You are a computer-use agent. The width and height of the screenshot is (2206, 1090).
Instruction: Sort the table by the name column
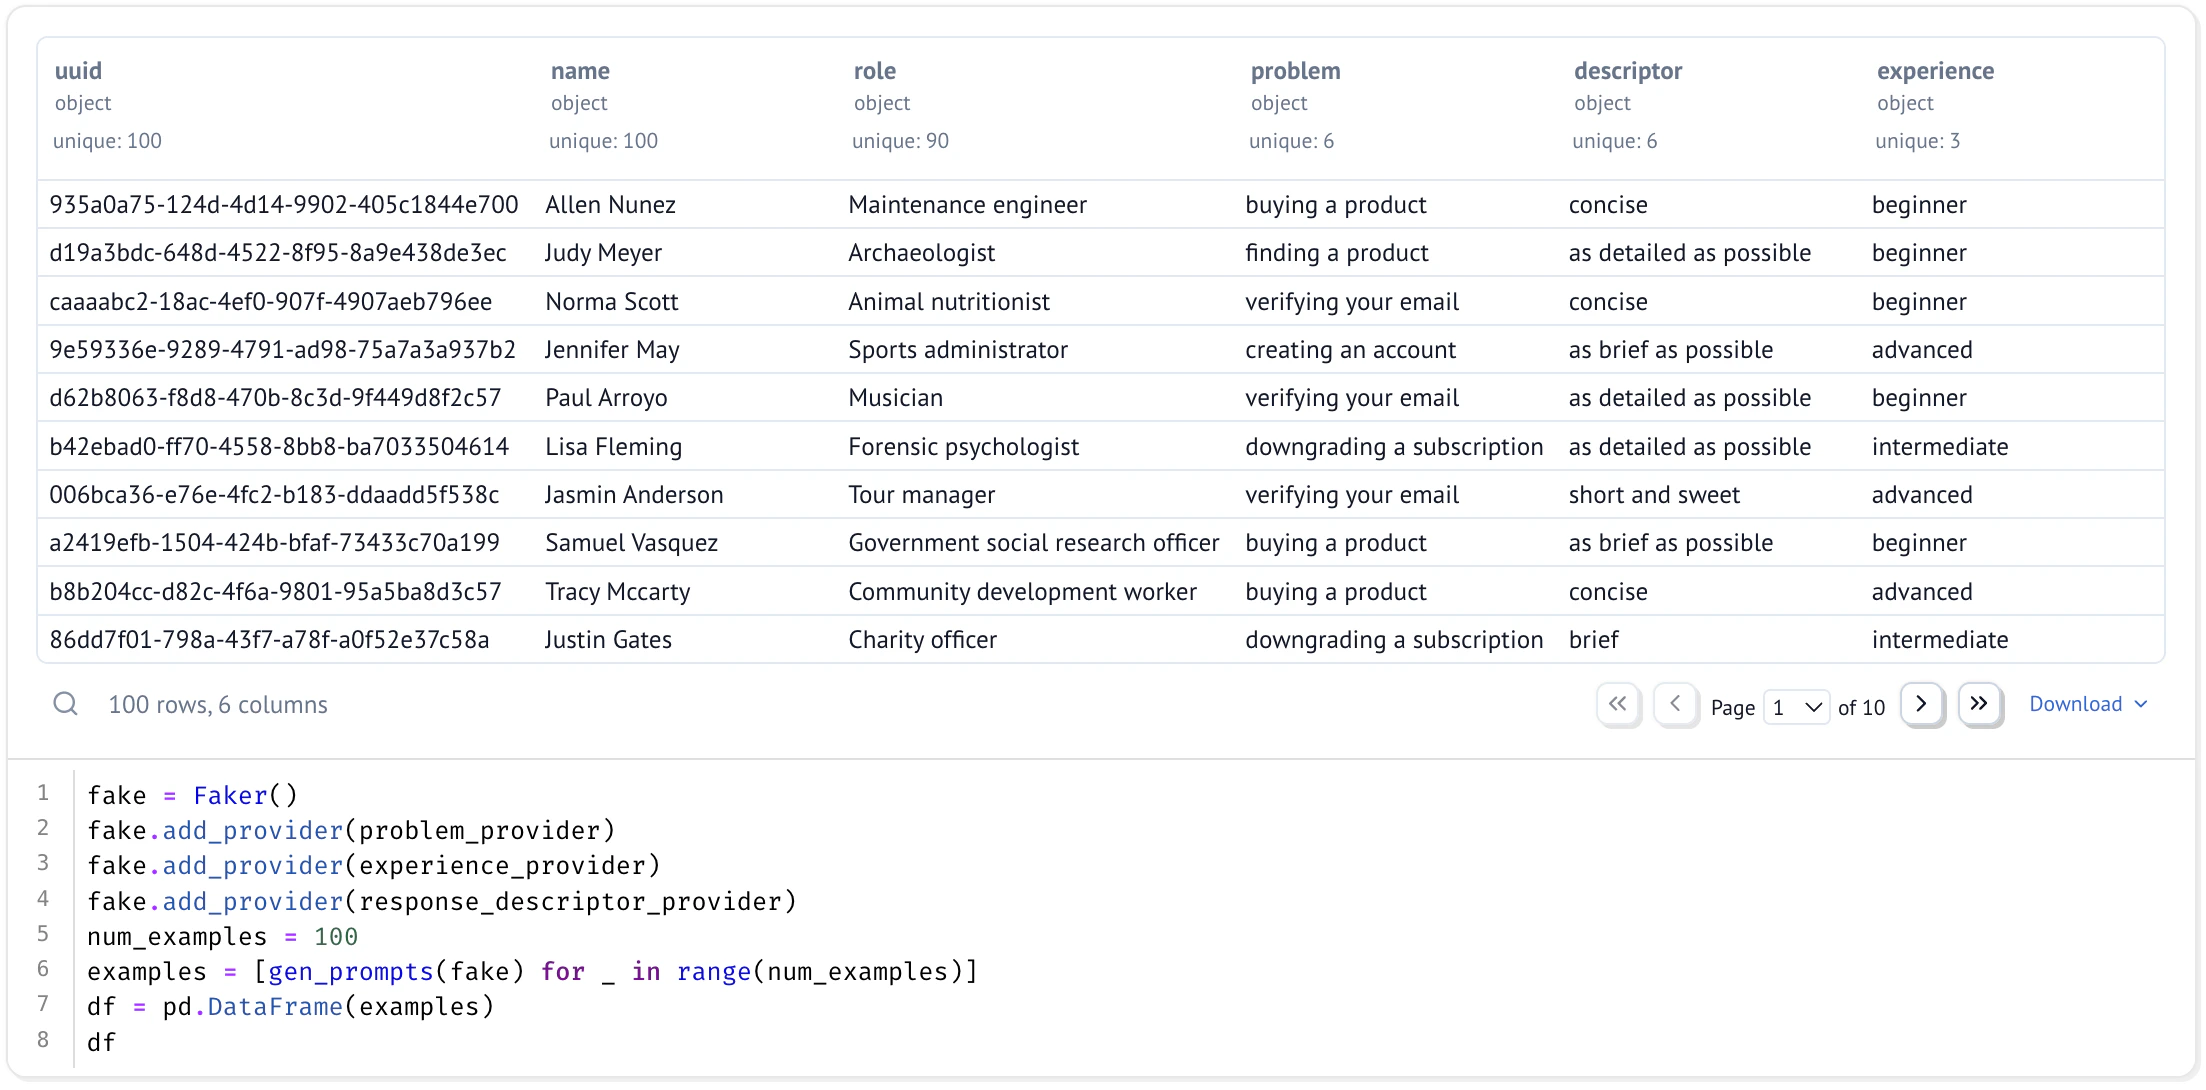tap(580, 71)
